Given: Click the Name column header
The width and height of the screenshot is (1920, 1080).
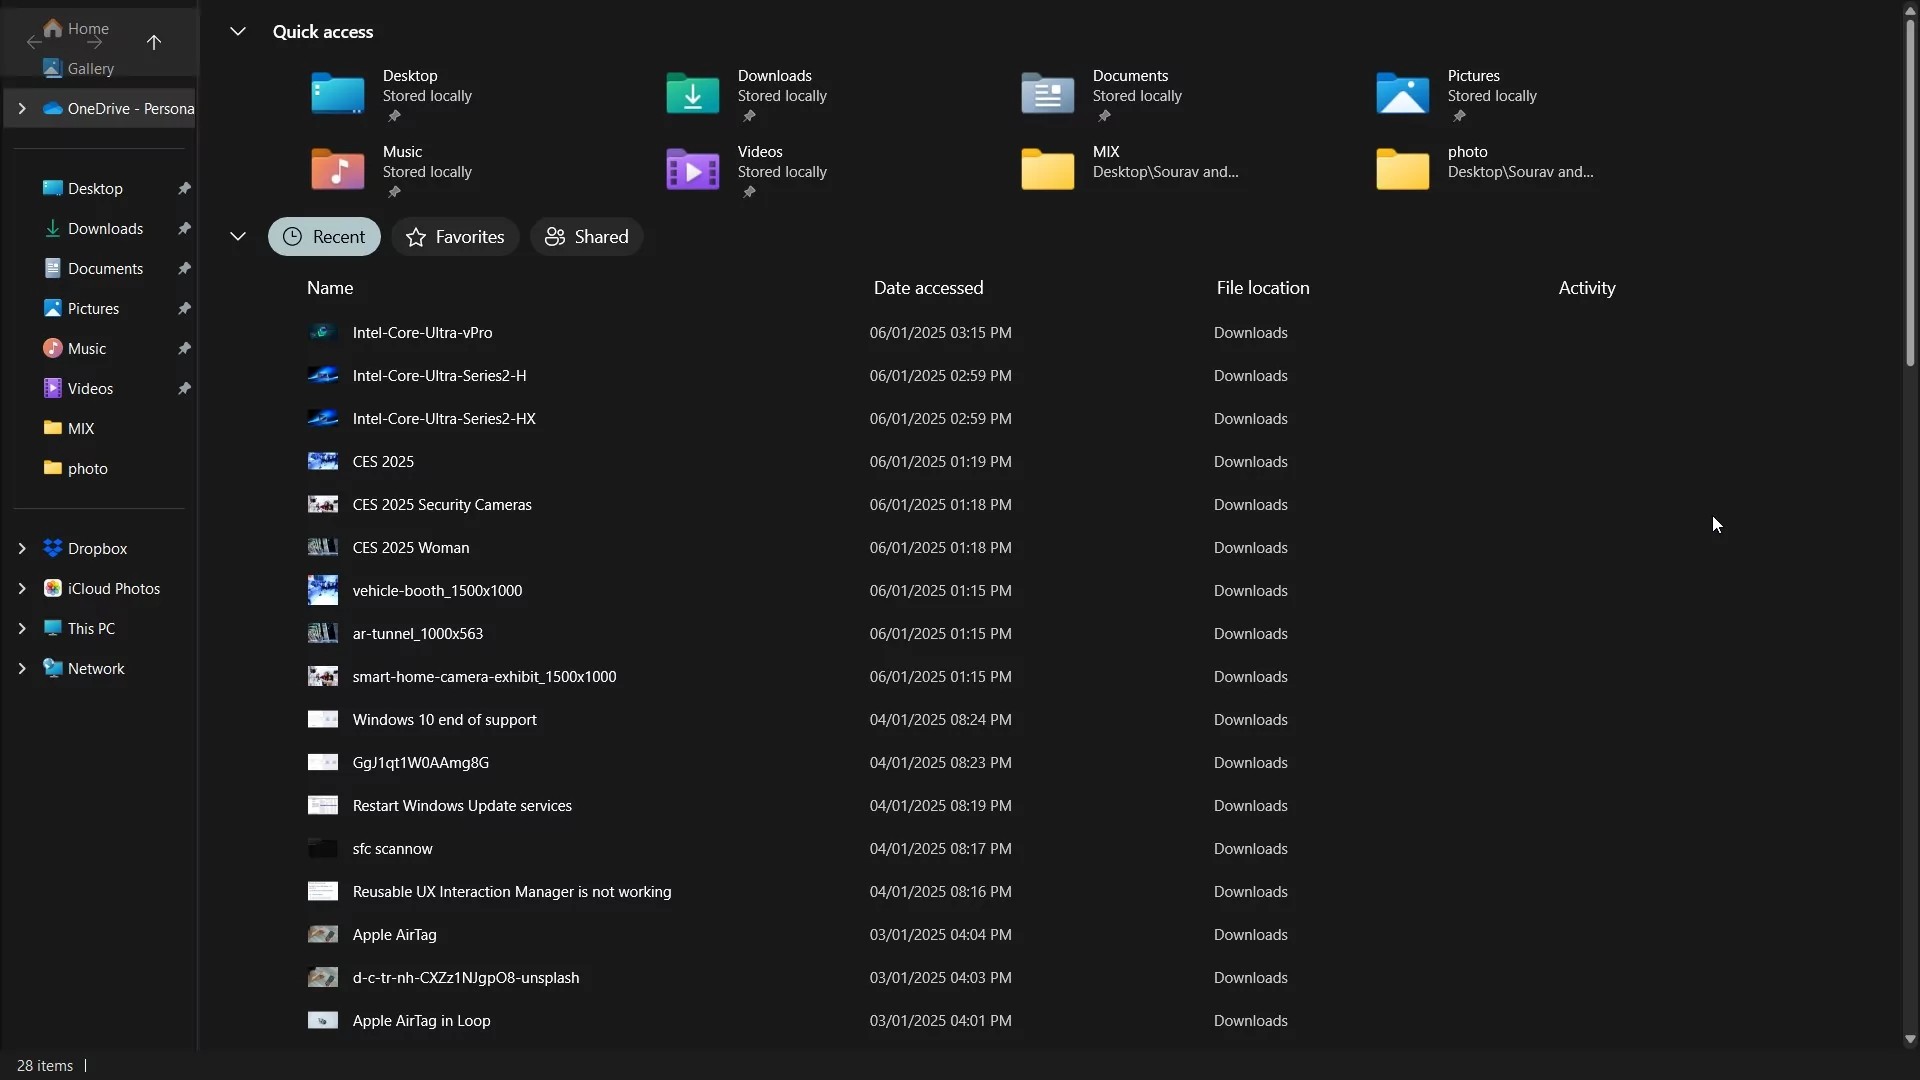Looking at the screenshot, I should pyautogui.click(x=329, y=288).
